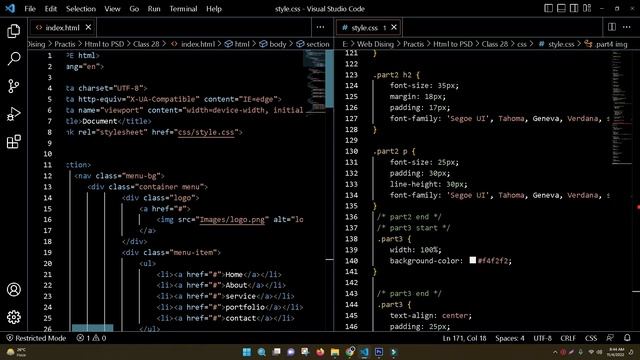Click the 'Html to PSD' breadcrumb in index.html
Image resolution: width=640 pixels, height=360 pixels.
tap(104, 44)
